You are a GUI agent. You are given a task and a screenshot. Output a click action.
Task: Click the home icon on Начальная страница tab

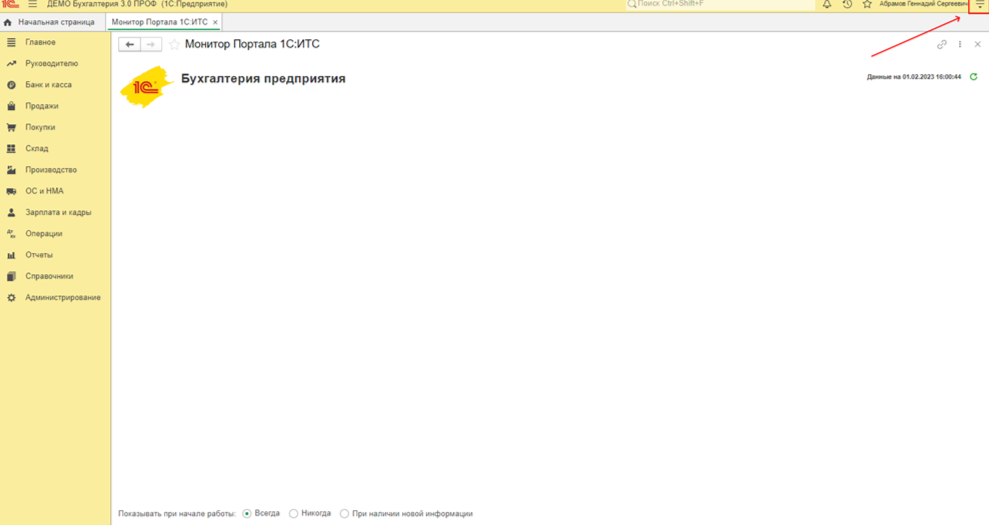click(8, 22)
